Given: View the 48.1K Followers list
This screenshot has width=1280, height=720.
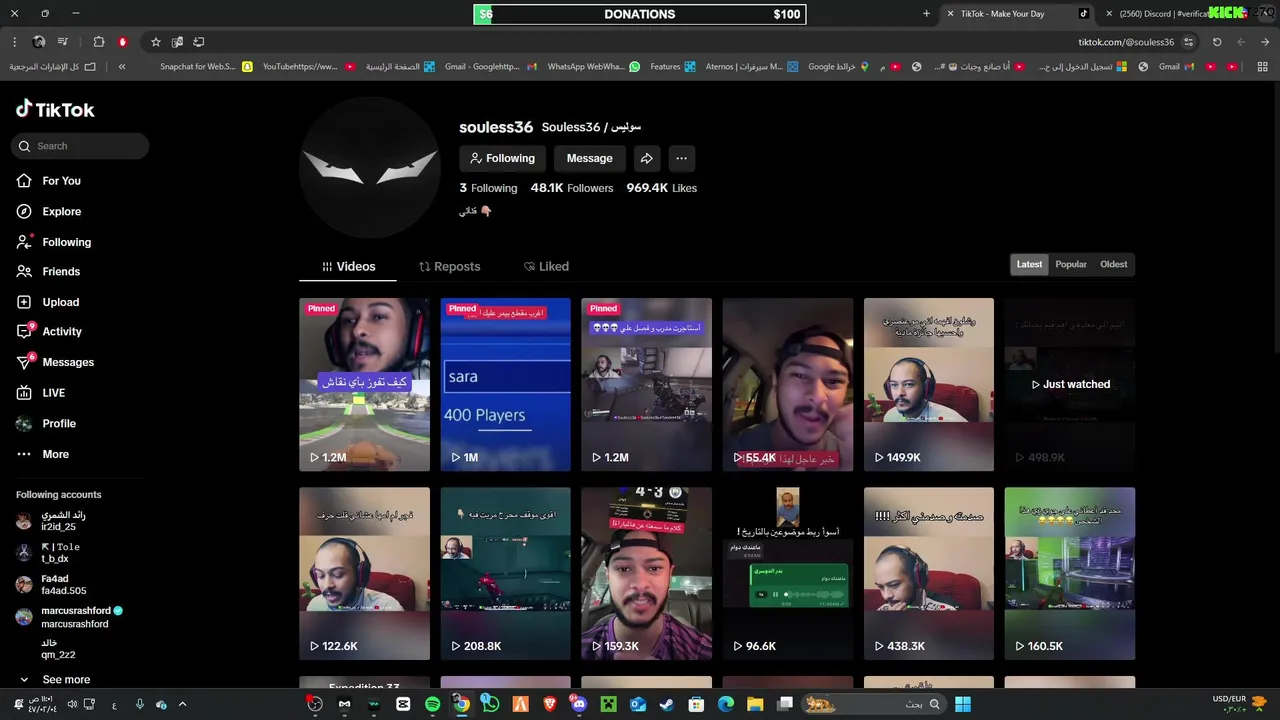Looking at the screenshot, I should coord(572,188).
